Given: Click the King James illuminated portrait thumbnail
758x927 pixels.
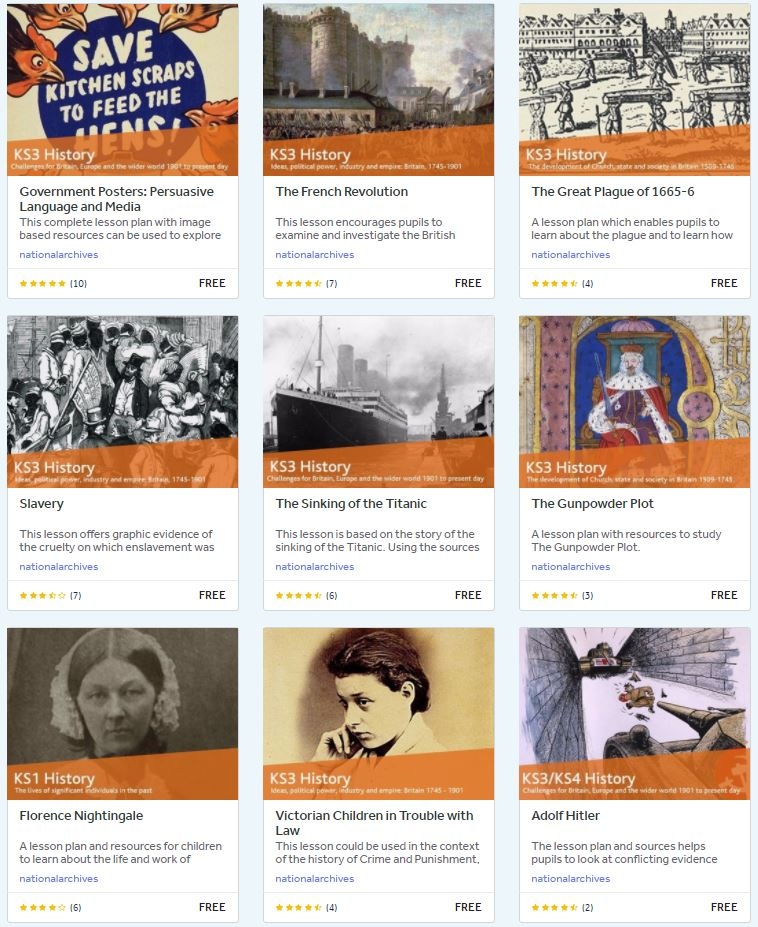Looking at the screenshot, I should point(634,402).
